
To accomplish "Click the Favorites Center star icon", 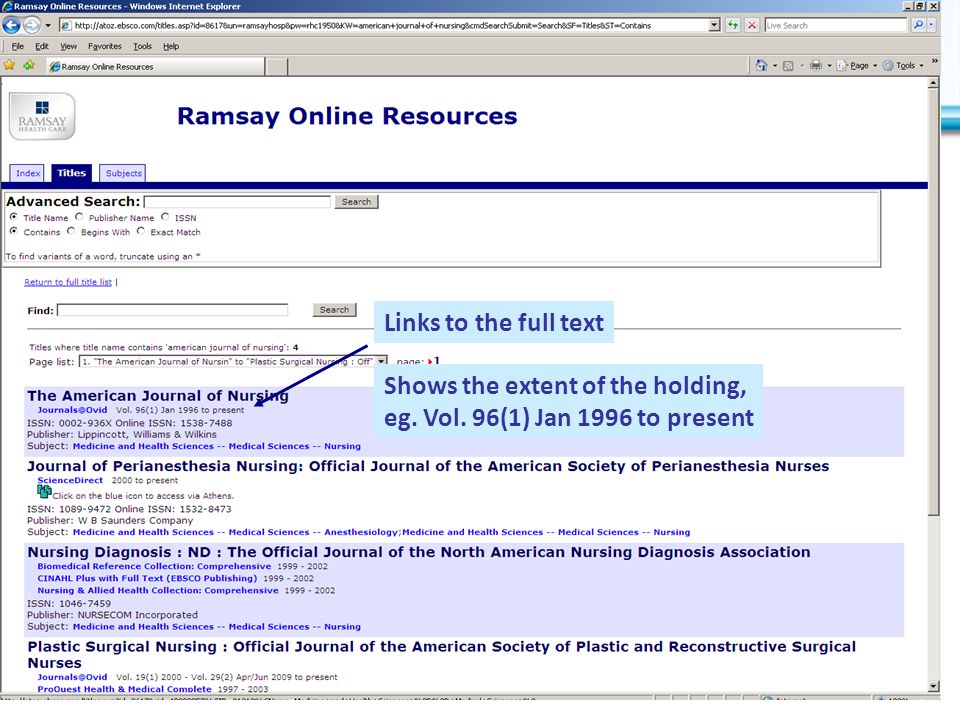I will [10, 65].
